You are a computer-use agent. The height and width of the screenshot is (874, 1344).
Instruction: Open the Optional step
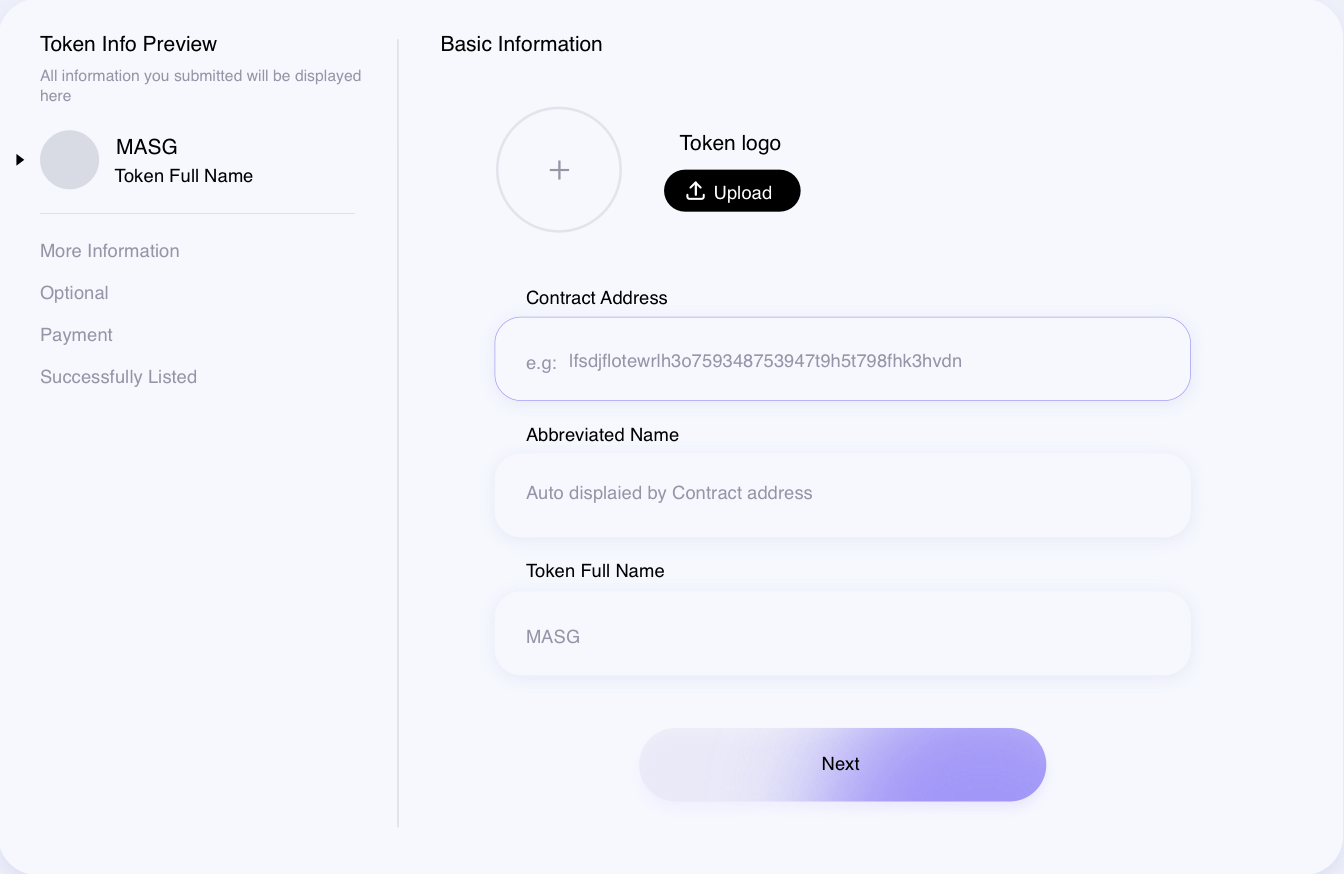[74, 293]
